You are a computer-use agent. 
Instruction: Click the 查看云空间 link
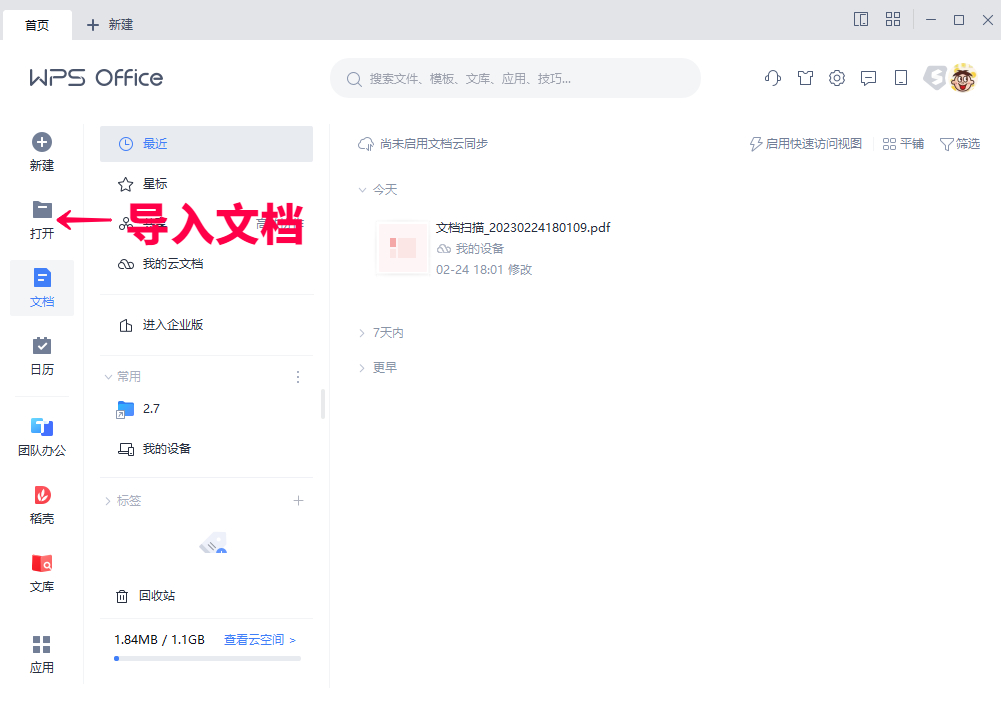click(252, 639)
